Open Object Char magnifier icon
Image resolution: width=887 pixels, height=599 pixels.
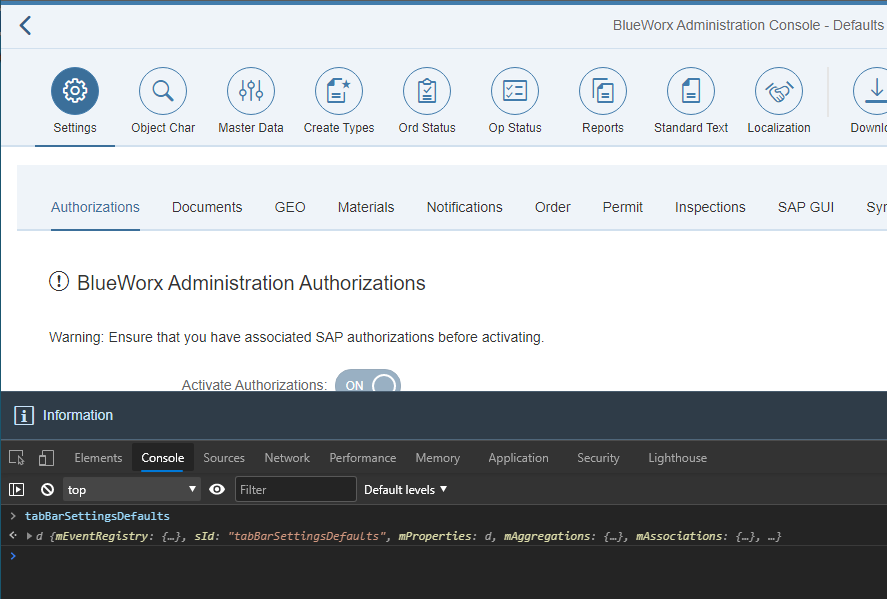pos(163,91)
